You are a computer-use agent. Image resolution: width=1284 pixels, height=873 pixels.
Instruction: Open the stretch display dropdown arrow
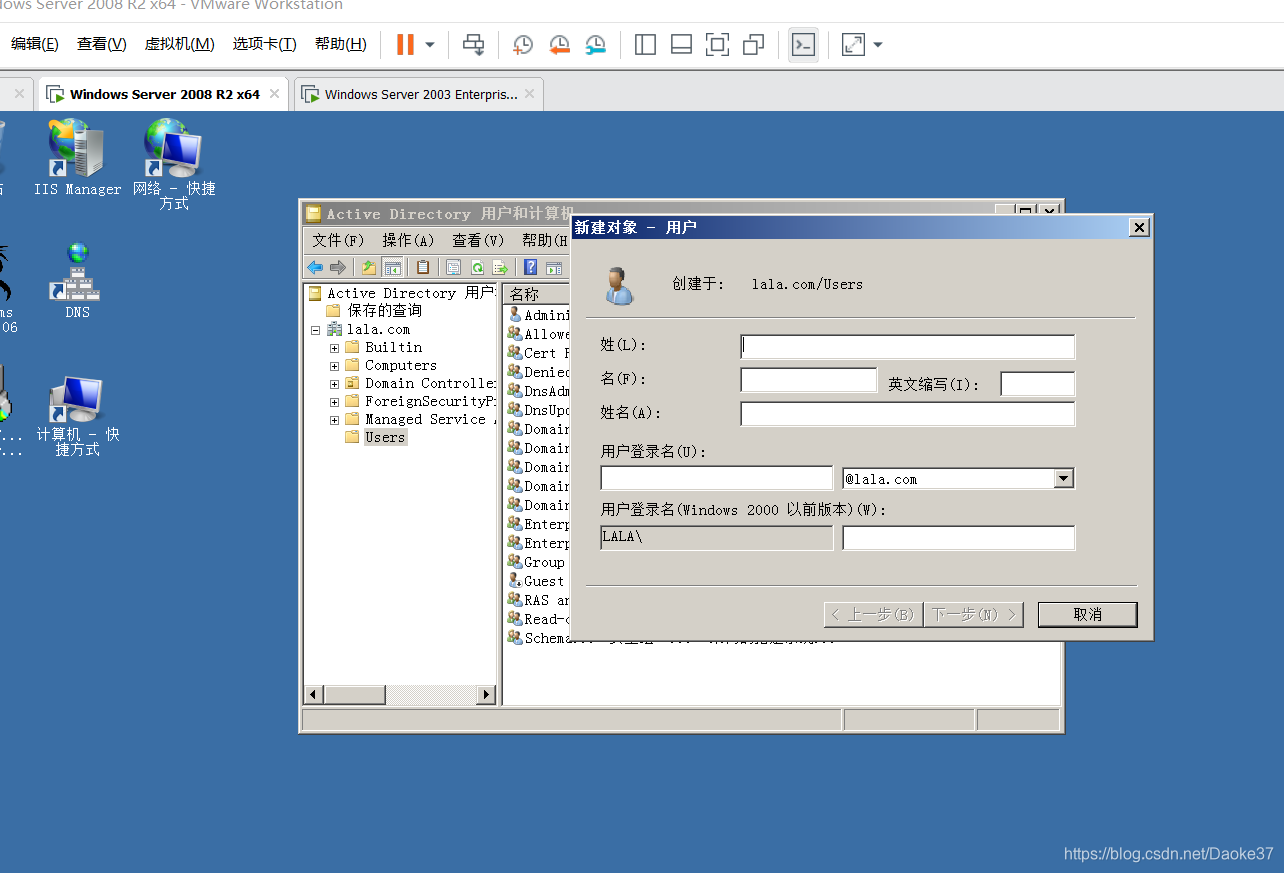pos(878,45)
